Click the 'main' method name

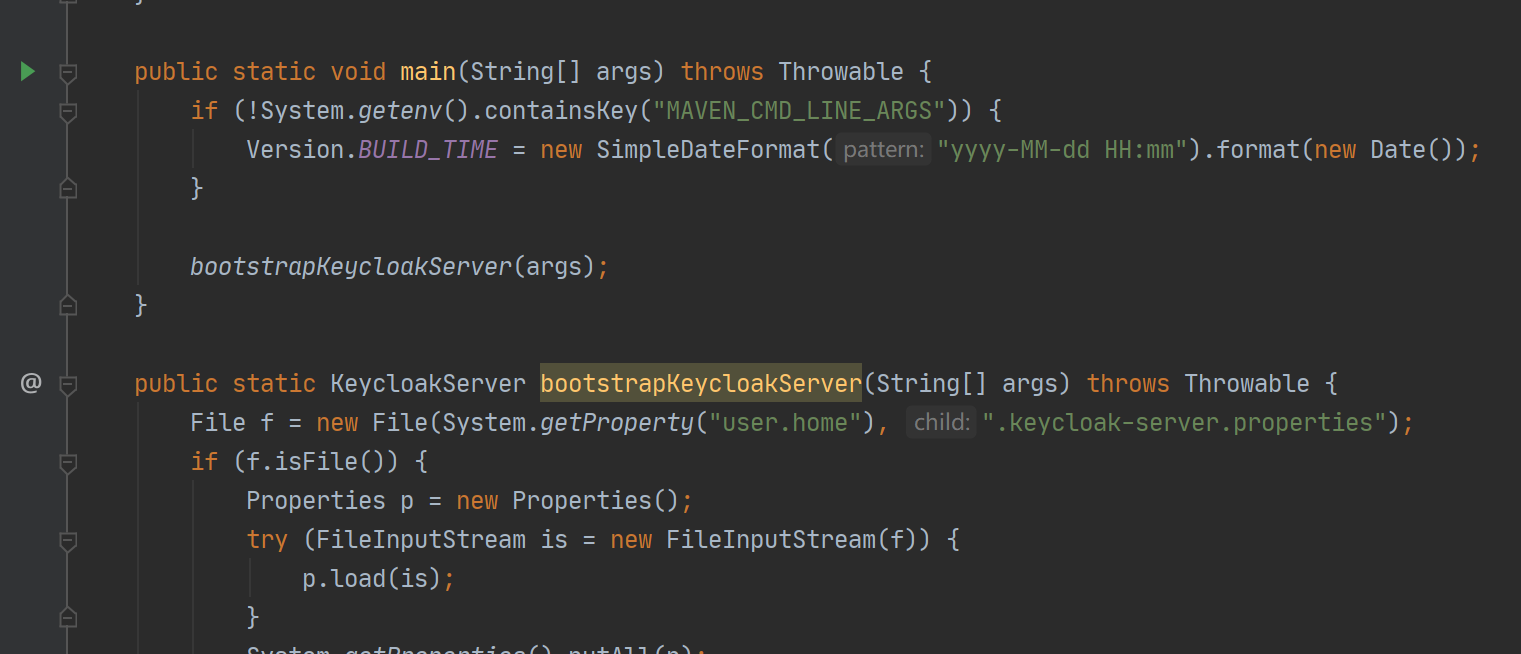pyautogui.click(x=428, y=72)
